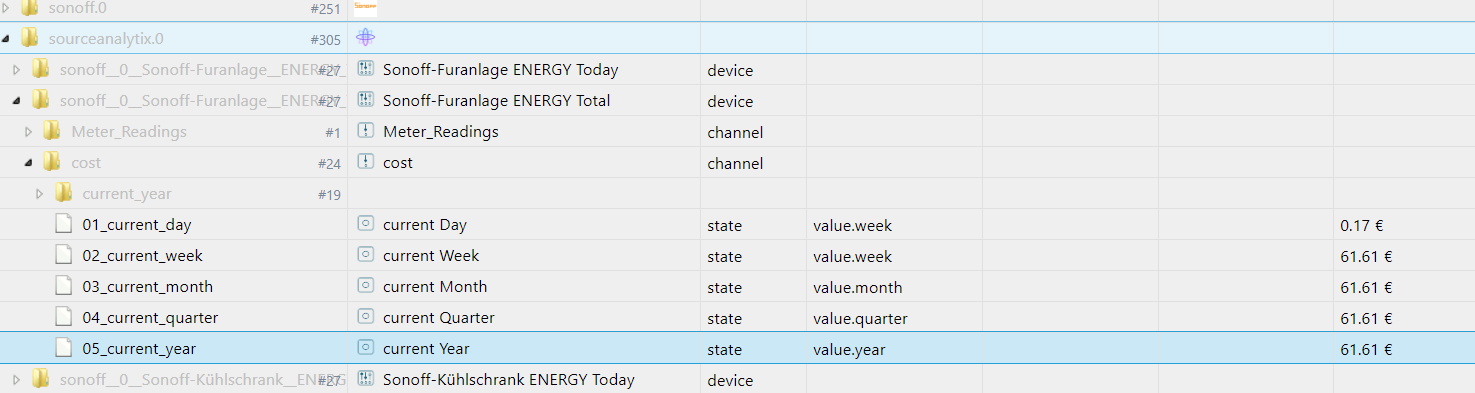Image resolution: width=1475 pixels, height=393 pixels.
Task: Click state icon beside current Week
Action: tap(365, 255)
